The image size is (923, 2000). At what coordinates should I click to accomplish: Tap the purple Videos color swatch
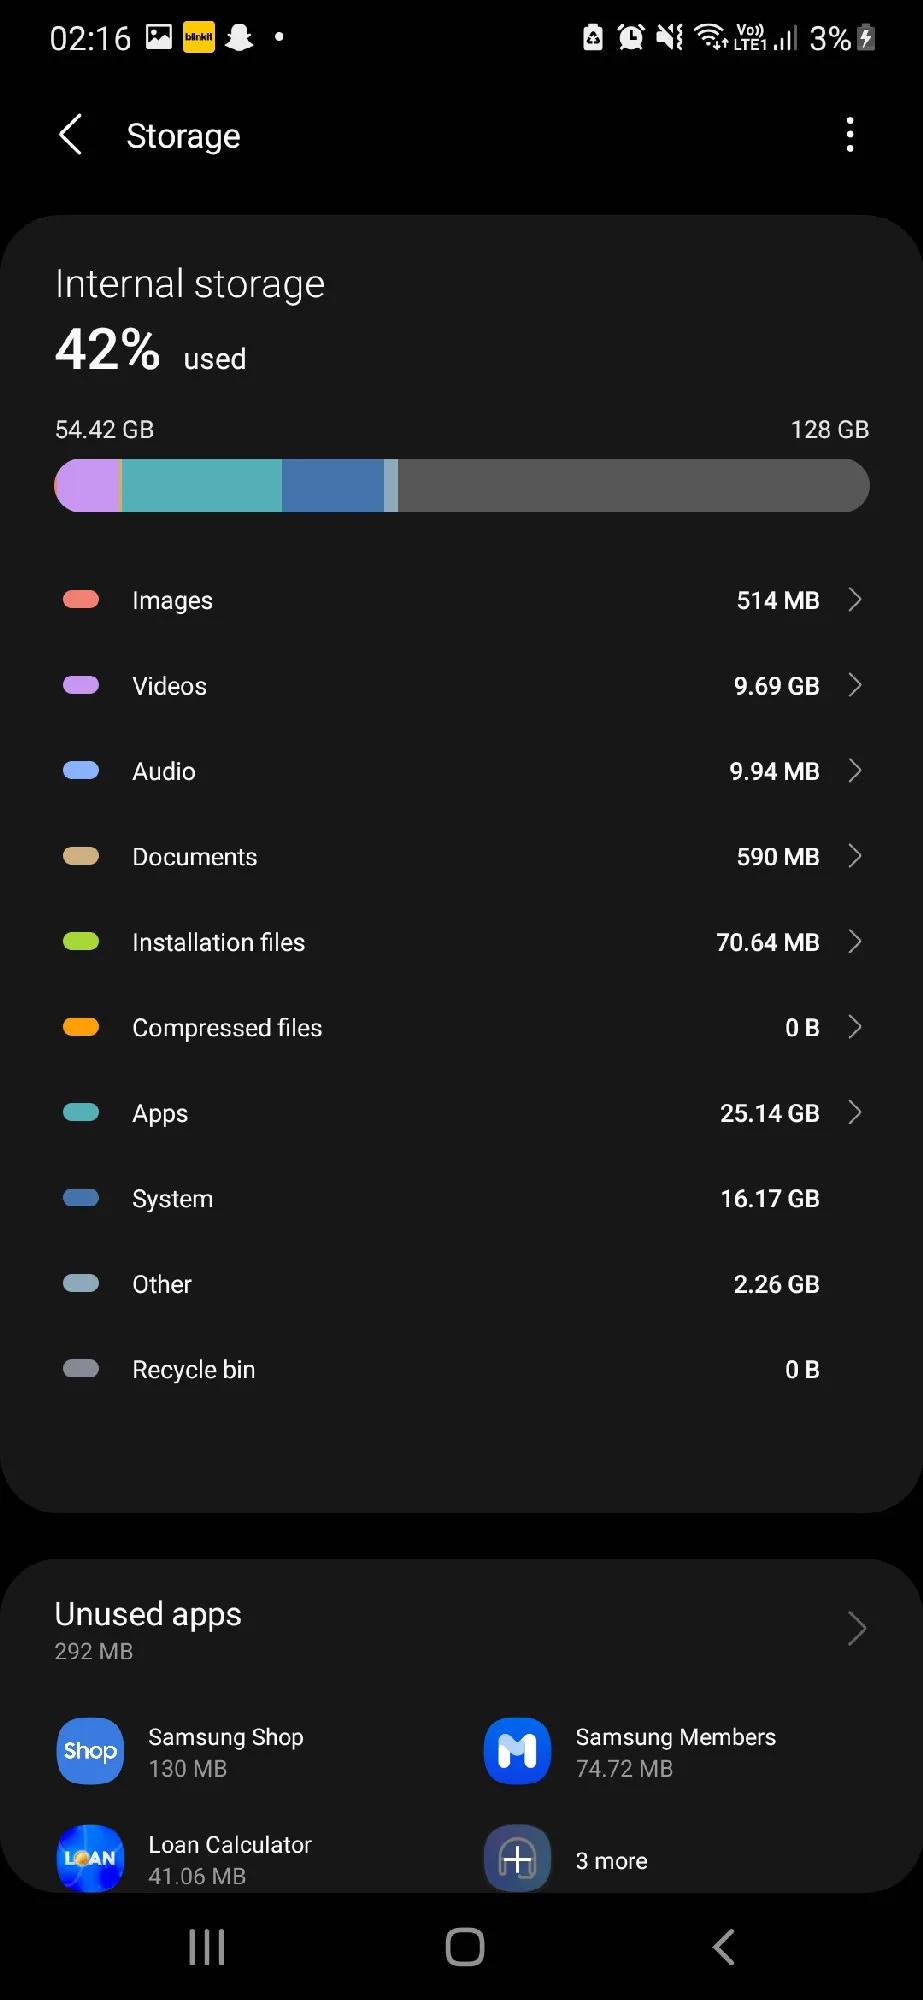click(x=81, y=685)
